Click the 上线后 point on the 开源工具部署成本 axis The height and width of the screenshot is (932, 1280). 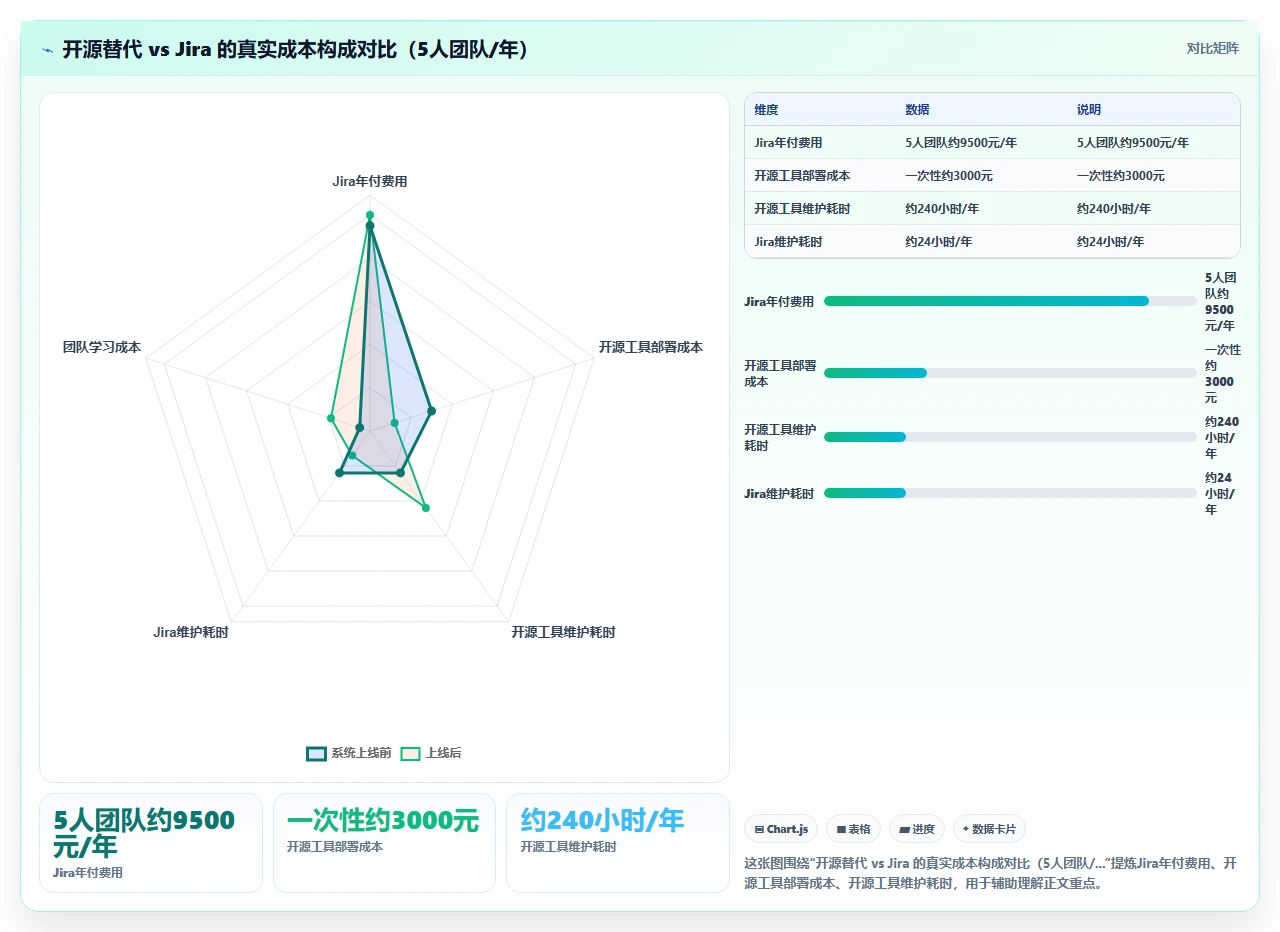pos(394,423)
